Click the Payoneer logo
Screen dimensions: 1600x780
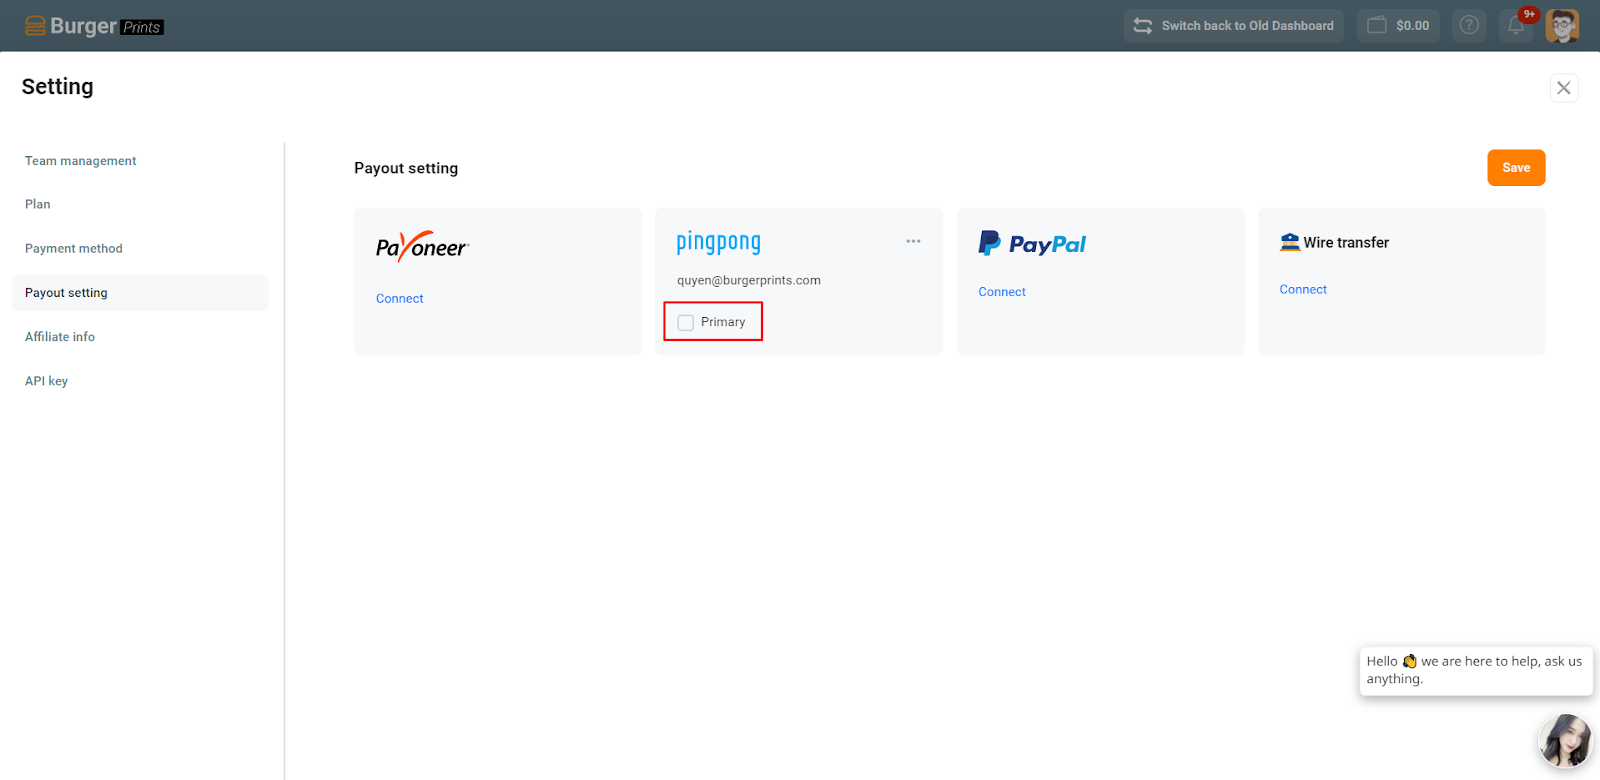422,246
